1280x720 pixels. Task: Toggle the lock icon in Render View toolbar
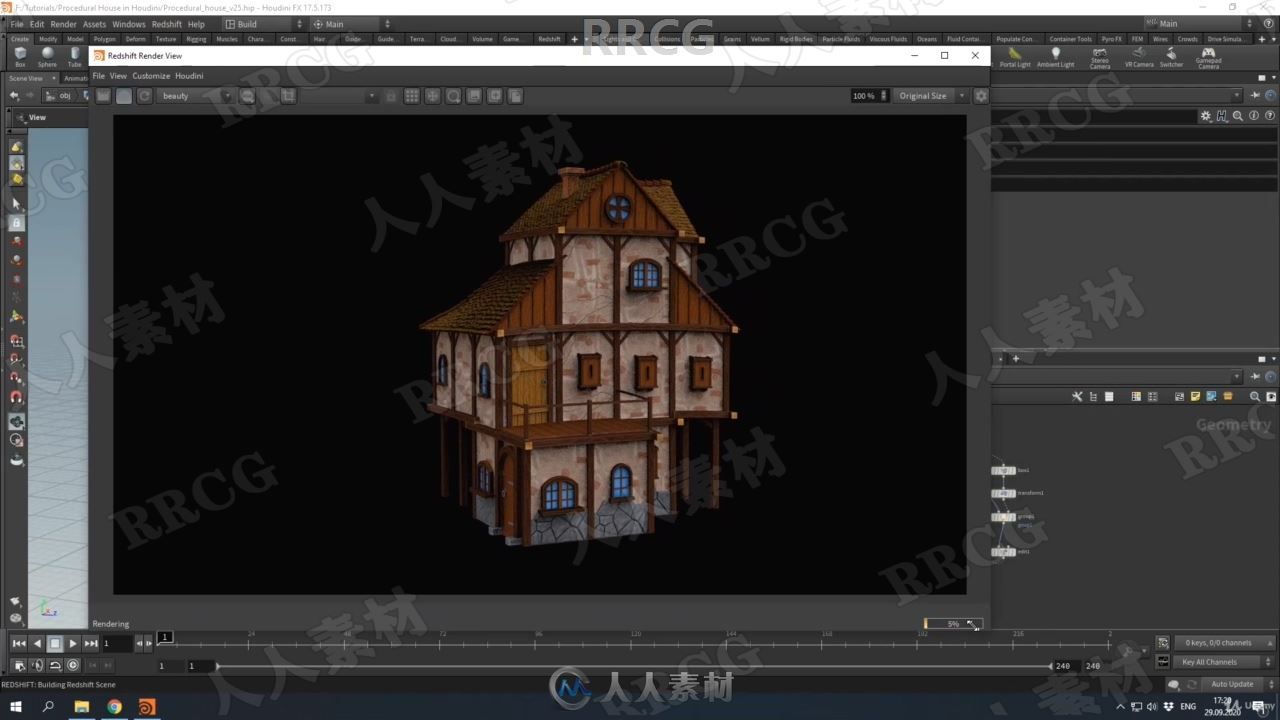[x=391, y=96]
